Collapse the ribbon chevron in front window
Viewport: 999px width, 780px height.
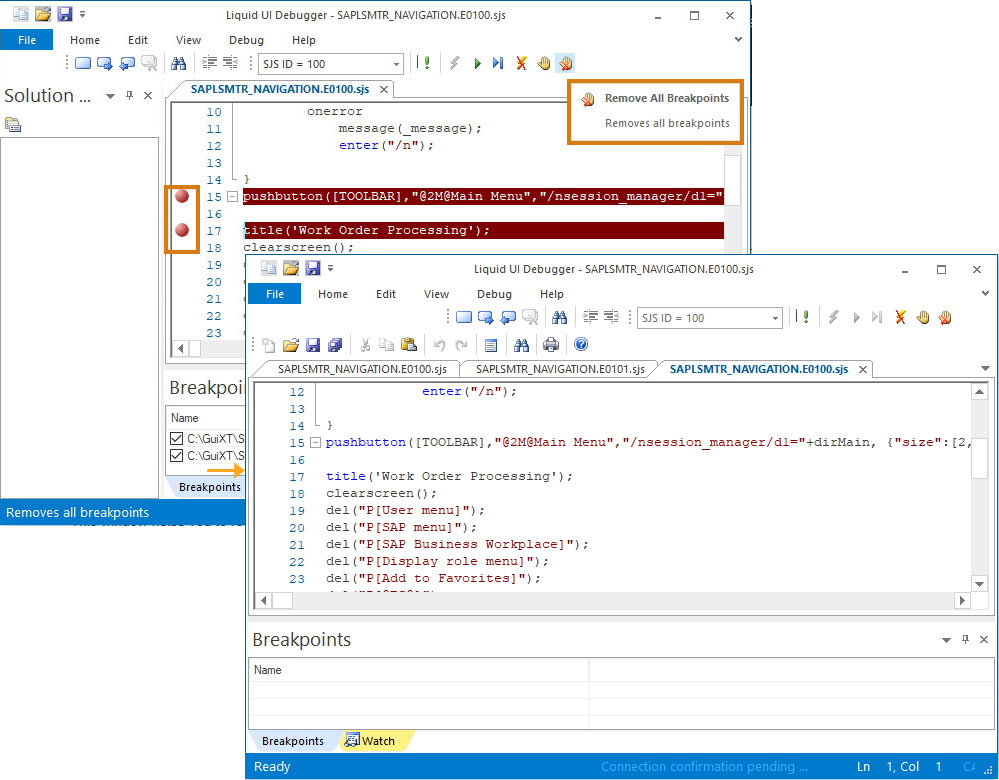click(986, 294)
